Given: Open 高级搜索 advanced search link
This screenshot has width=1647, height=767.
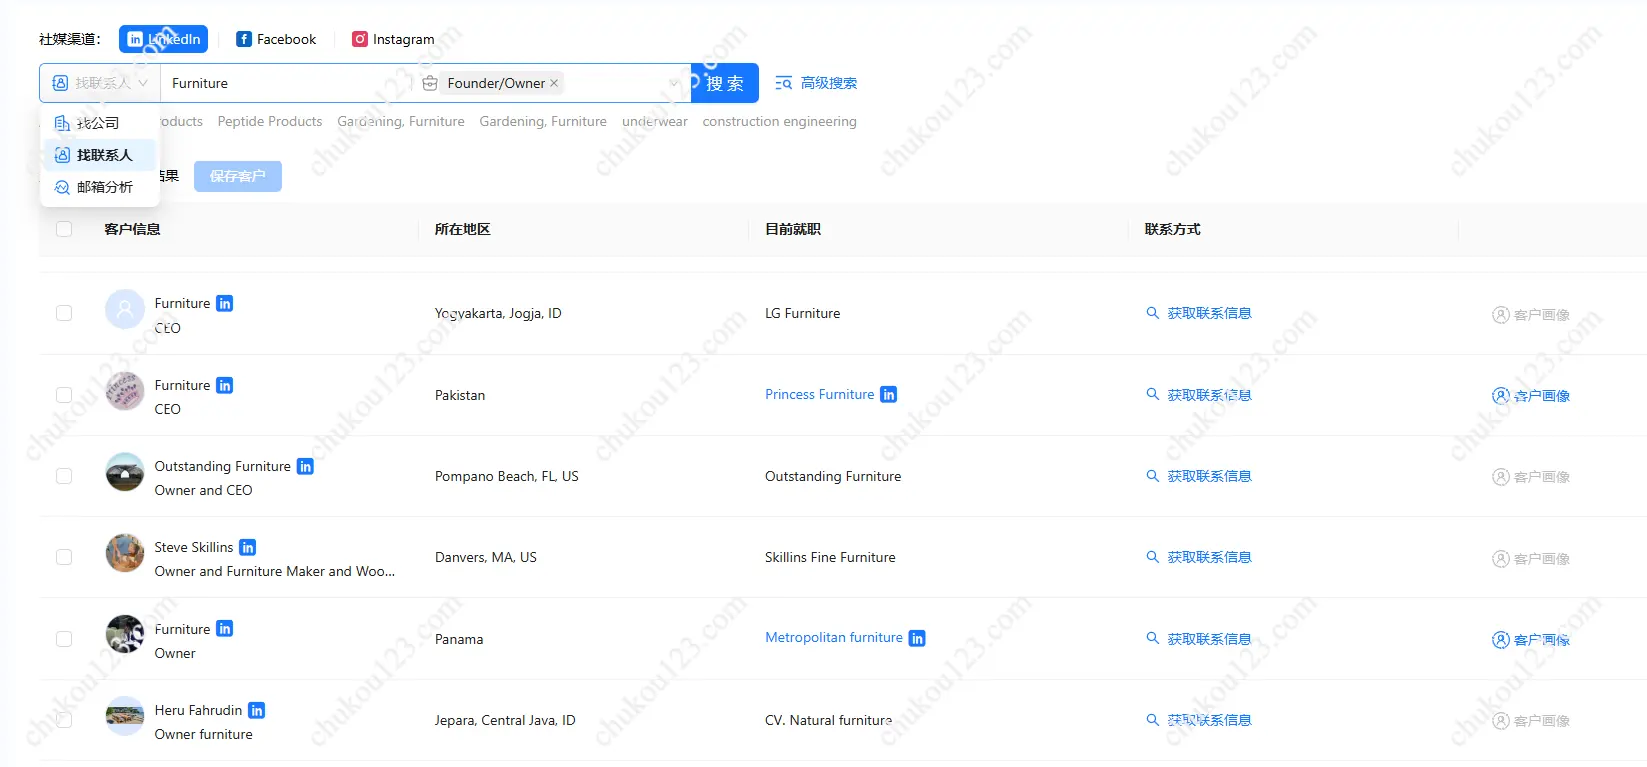Looking at the screenshot, I should coord(816,83).
